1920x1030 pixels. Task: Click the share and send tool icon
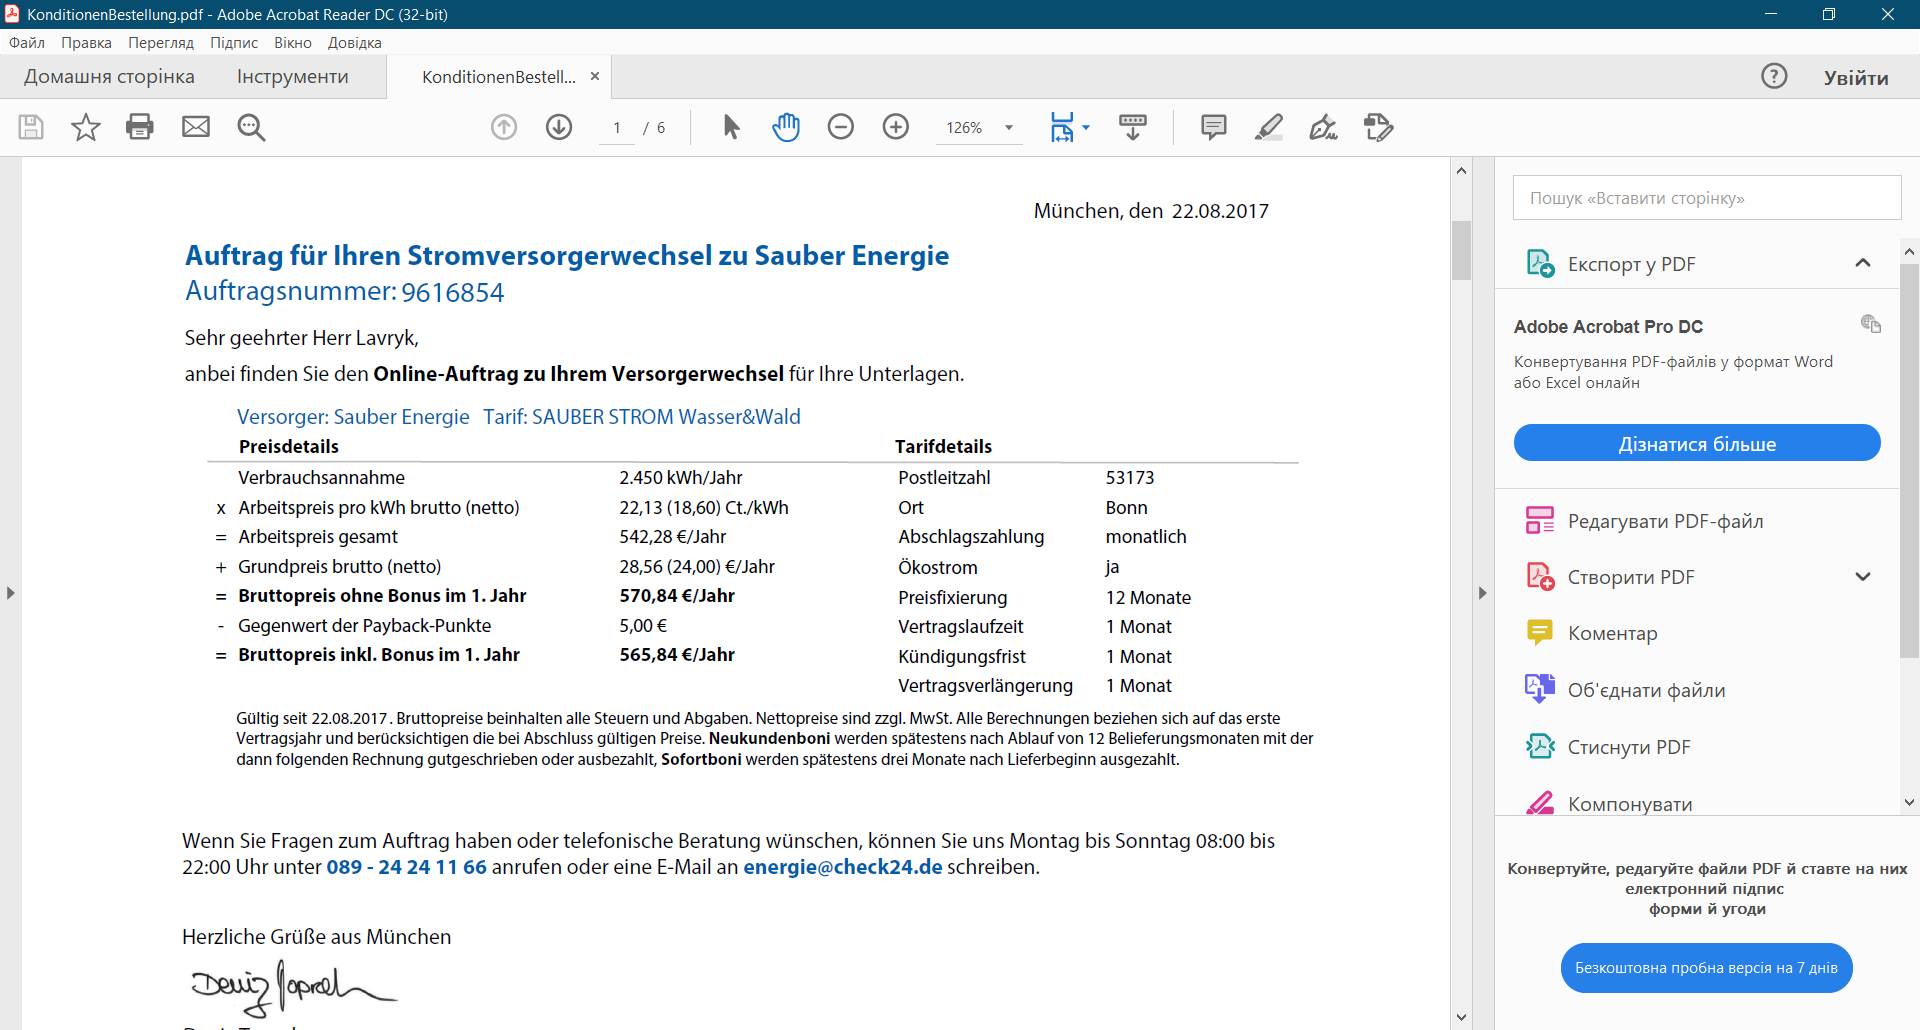click(1379, 127)
